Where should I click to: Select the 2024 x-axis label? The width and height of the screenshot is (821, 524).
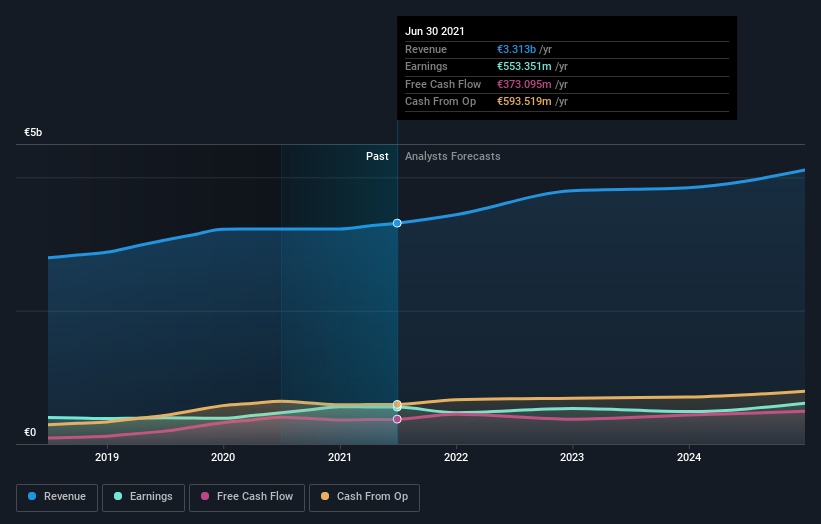pos(689,457)
